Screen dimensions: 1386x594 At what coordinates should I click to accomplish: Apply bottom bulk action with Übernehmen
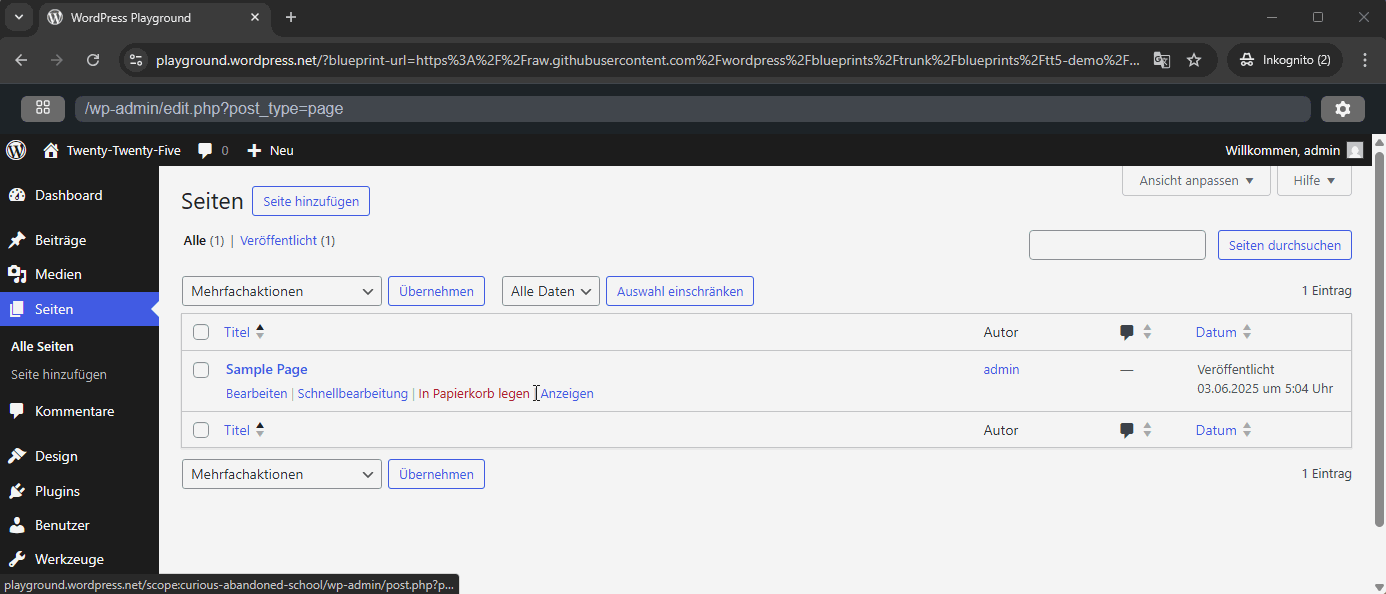436,474
